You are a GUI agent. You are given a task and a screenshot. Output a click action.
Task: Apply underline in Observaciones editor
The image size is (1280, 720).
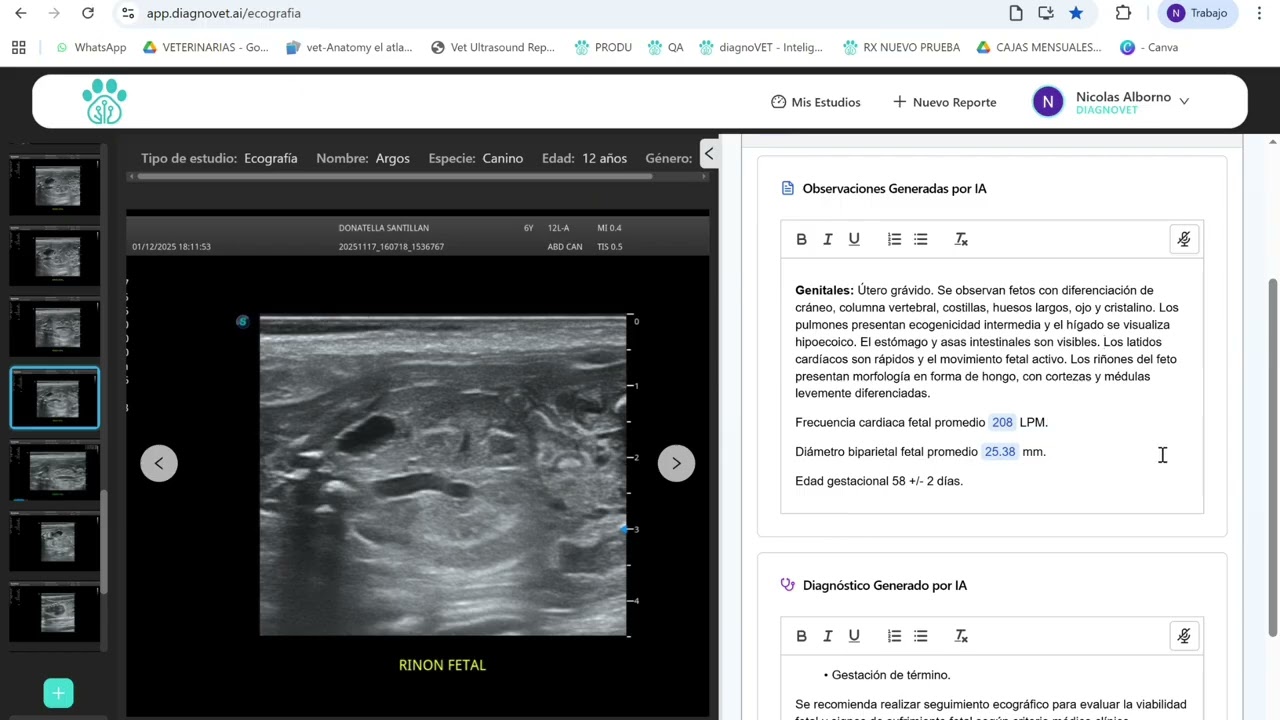pos(854,239)
